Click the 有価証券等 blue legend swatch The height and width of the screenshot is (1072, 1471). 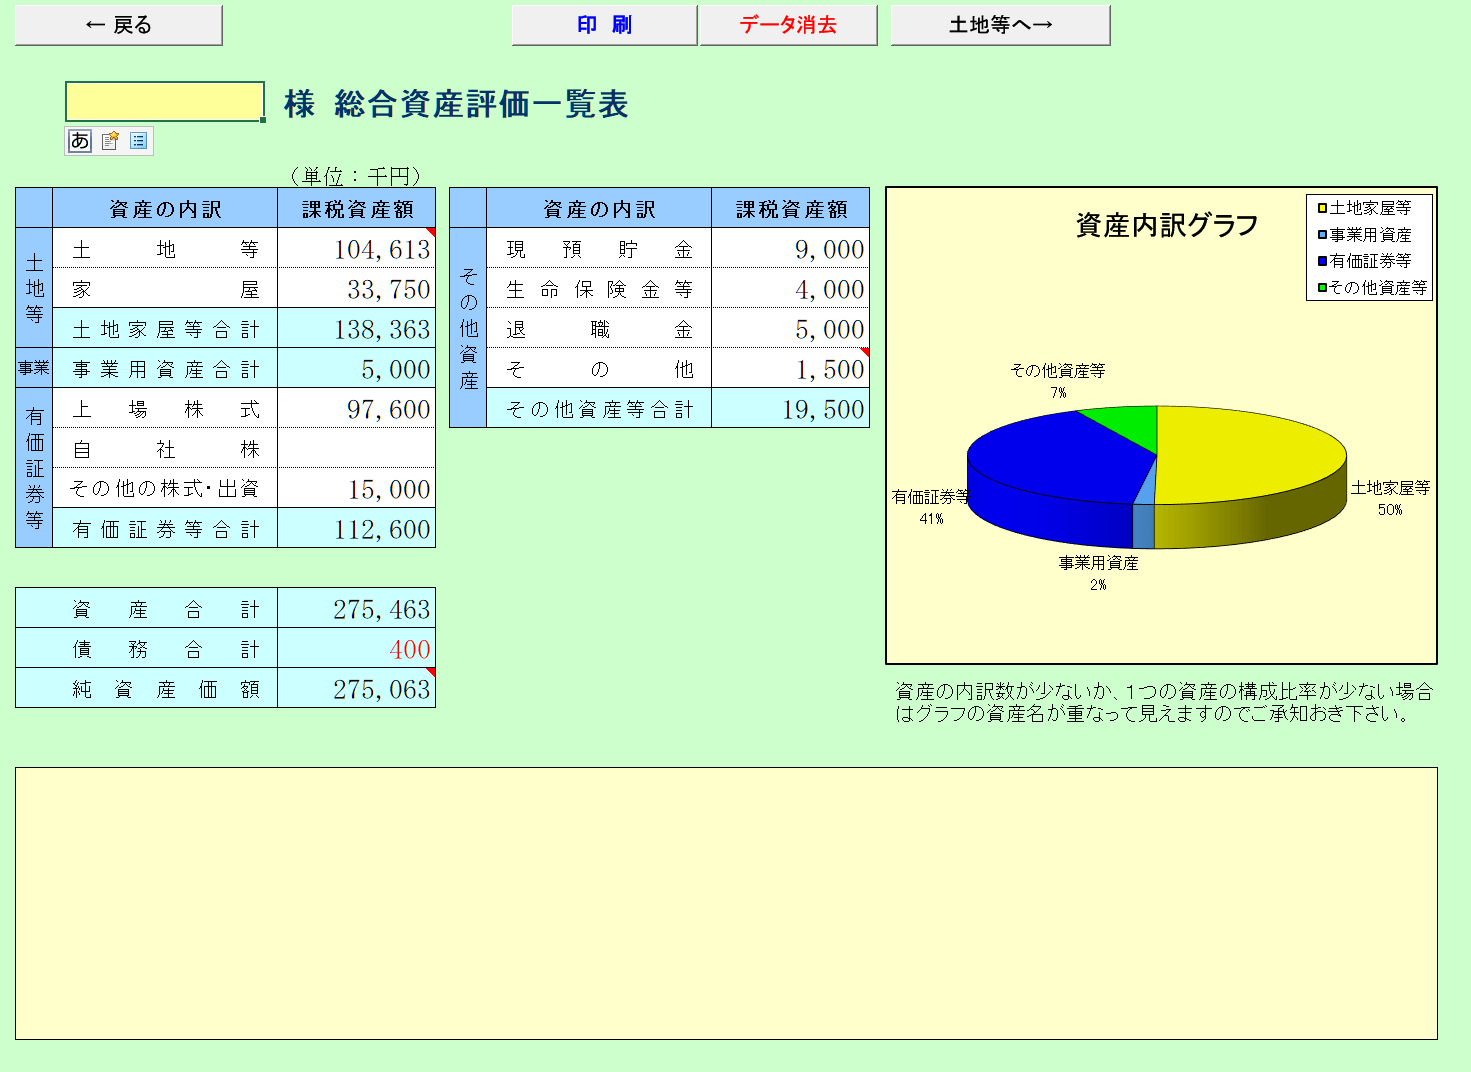(x=1322, y=261)
